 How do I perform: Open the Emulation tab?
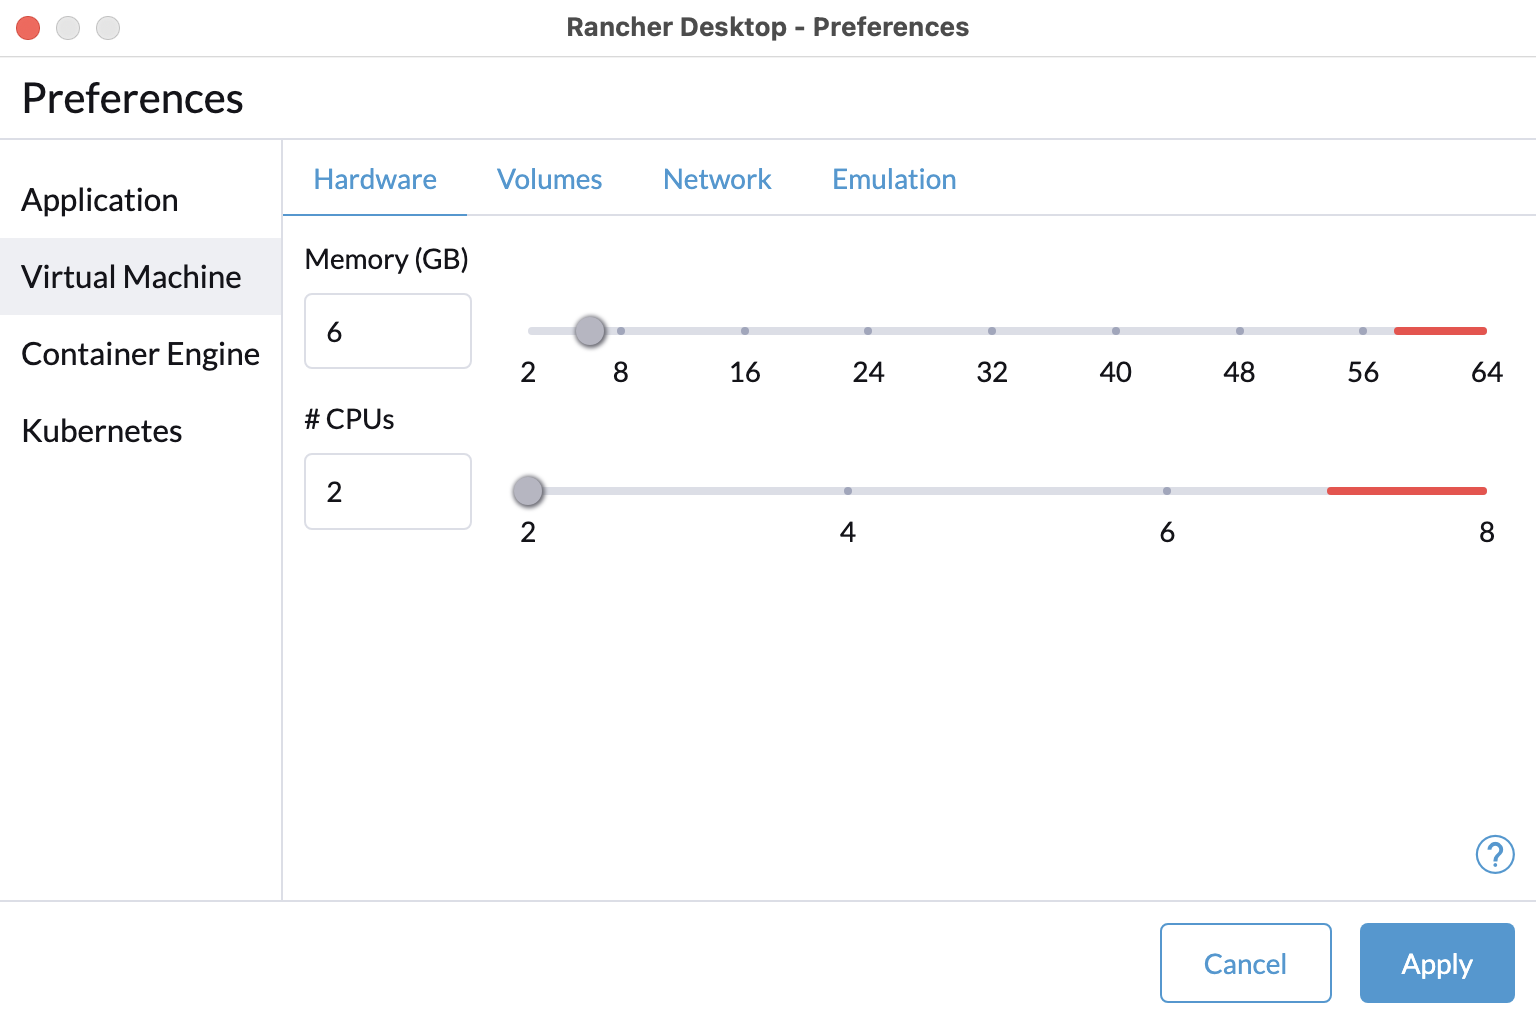[x=894, y=179]
